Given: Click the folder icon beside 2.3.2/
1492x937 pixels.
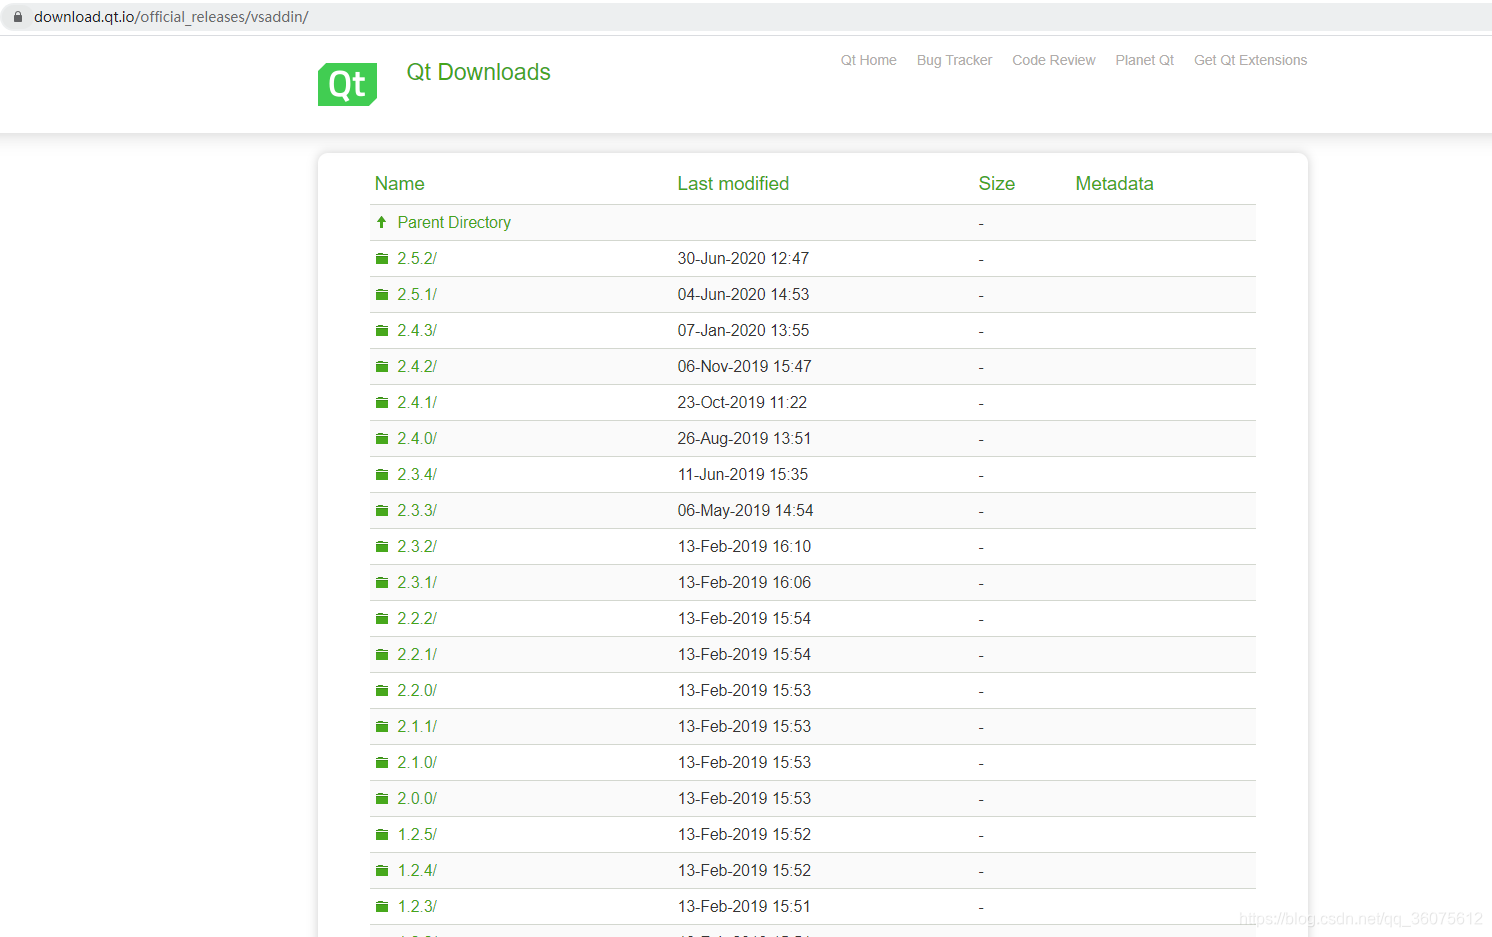Looking at the screenshot, I should point(382,547).
